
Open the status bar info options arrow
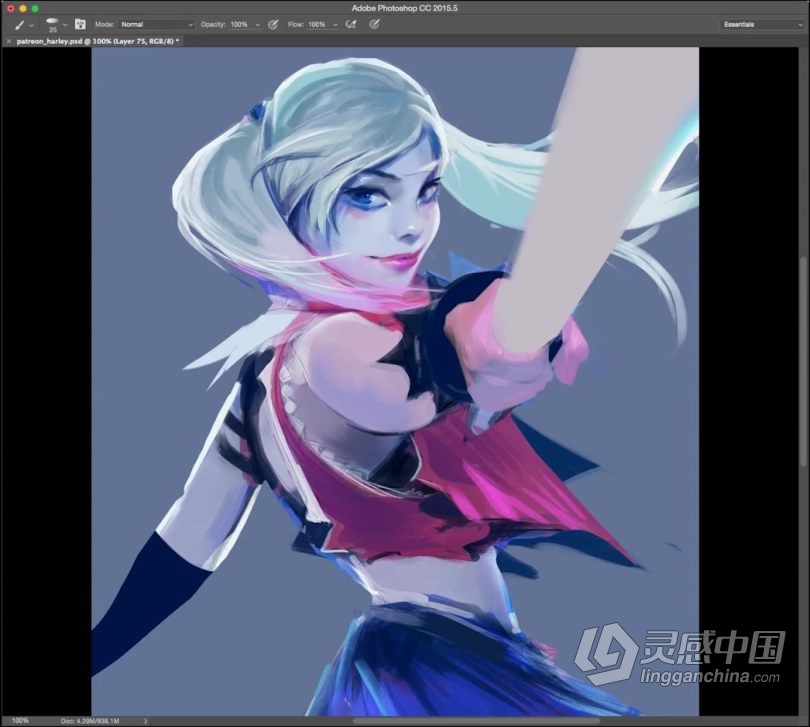coord(145,721)
